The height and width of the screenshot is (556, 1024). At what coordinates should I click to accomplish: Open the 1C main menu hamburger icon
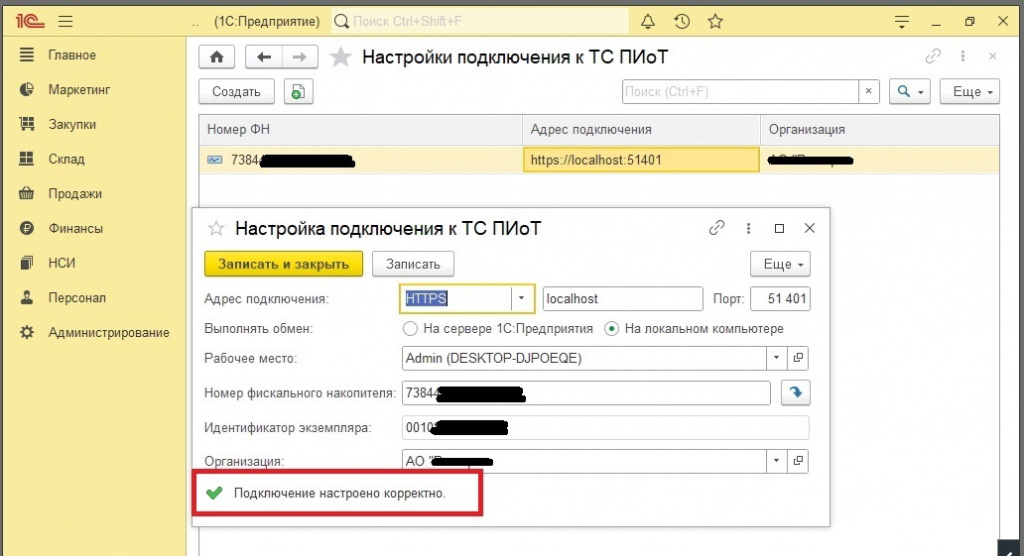tap(65, 22)
